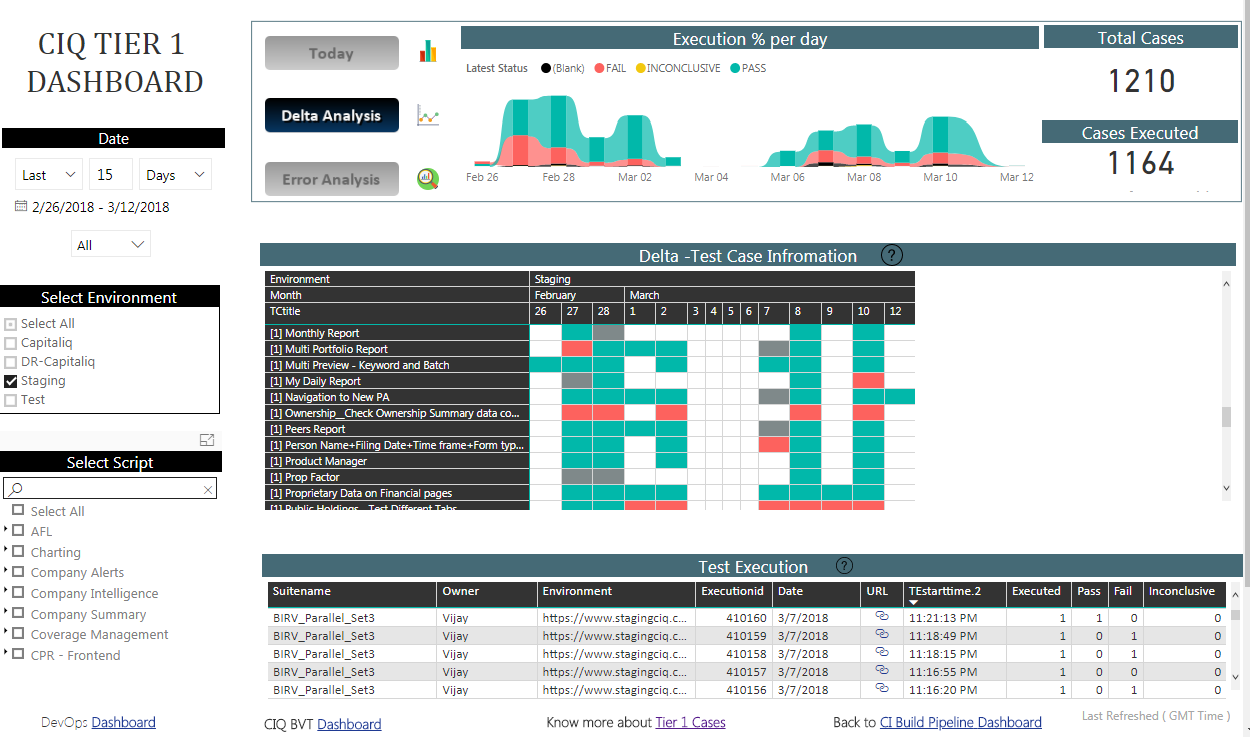Go back to CI Build Pipeline Dashboard link

[960, 722]
